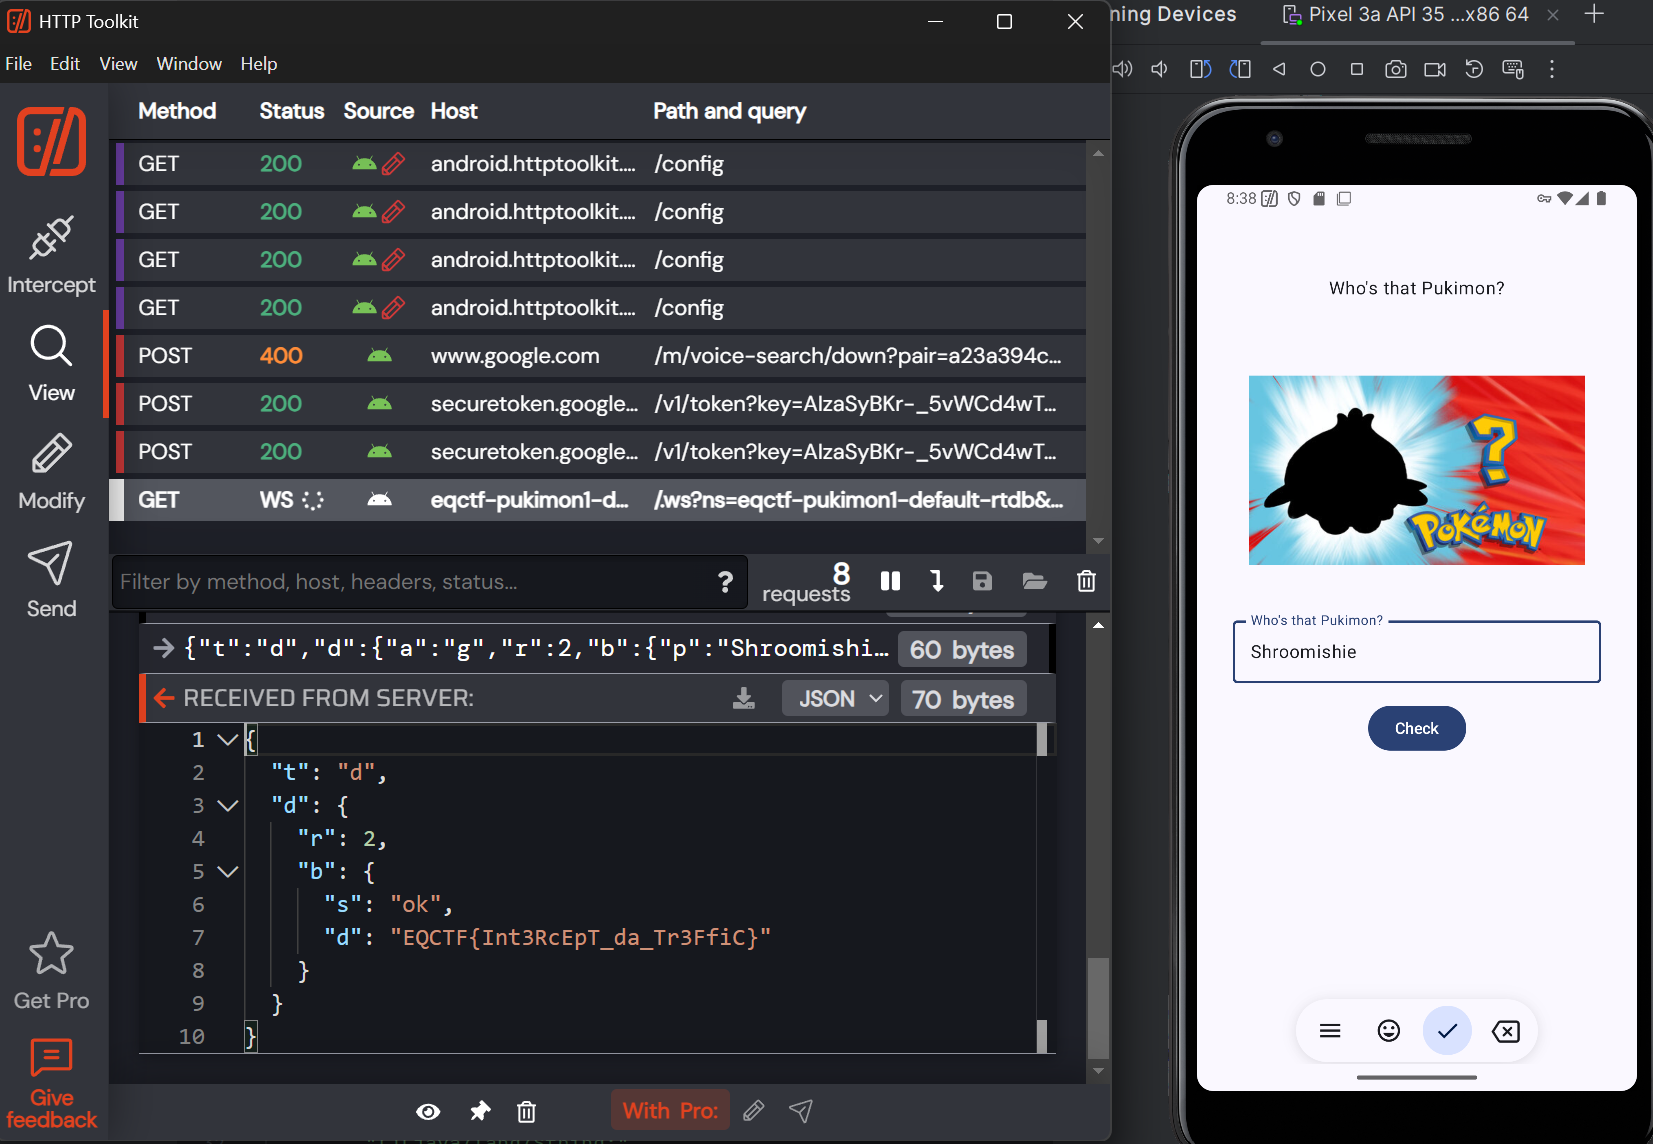The height and width of the screenshot is (1144, 1653).
Task: Click the trash icon to clear requests
Action: pos(1086,581)
